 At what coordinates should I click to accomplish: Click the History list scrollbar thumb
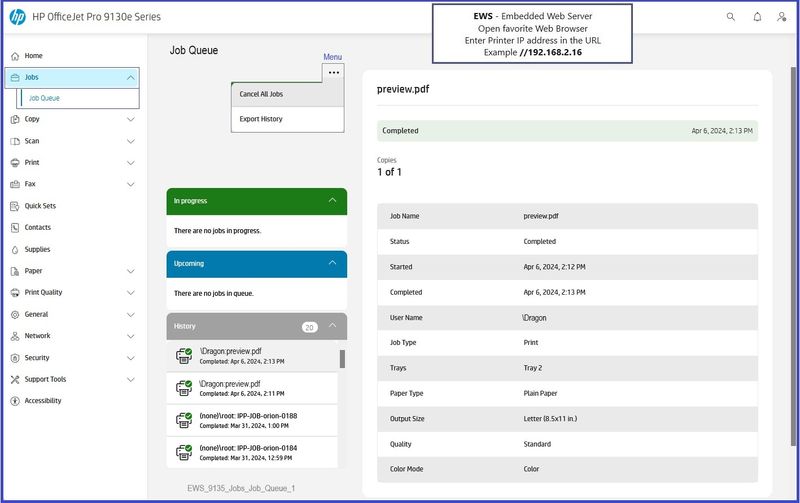[x=342, y=359]
